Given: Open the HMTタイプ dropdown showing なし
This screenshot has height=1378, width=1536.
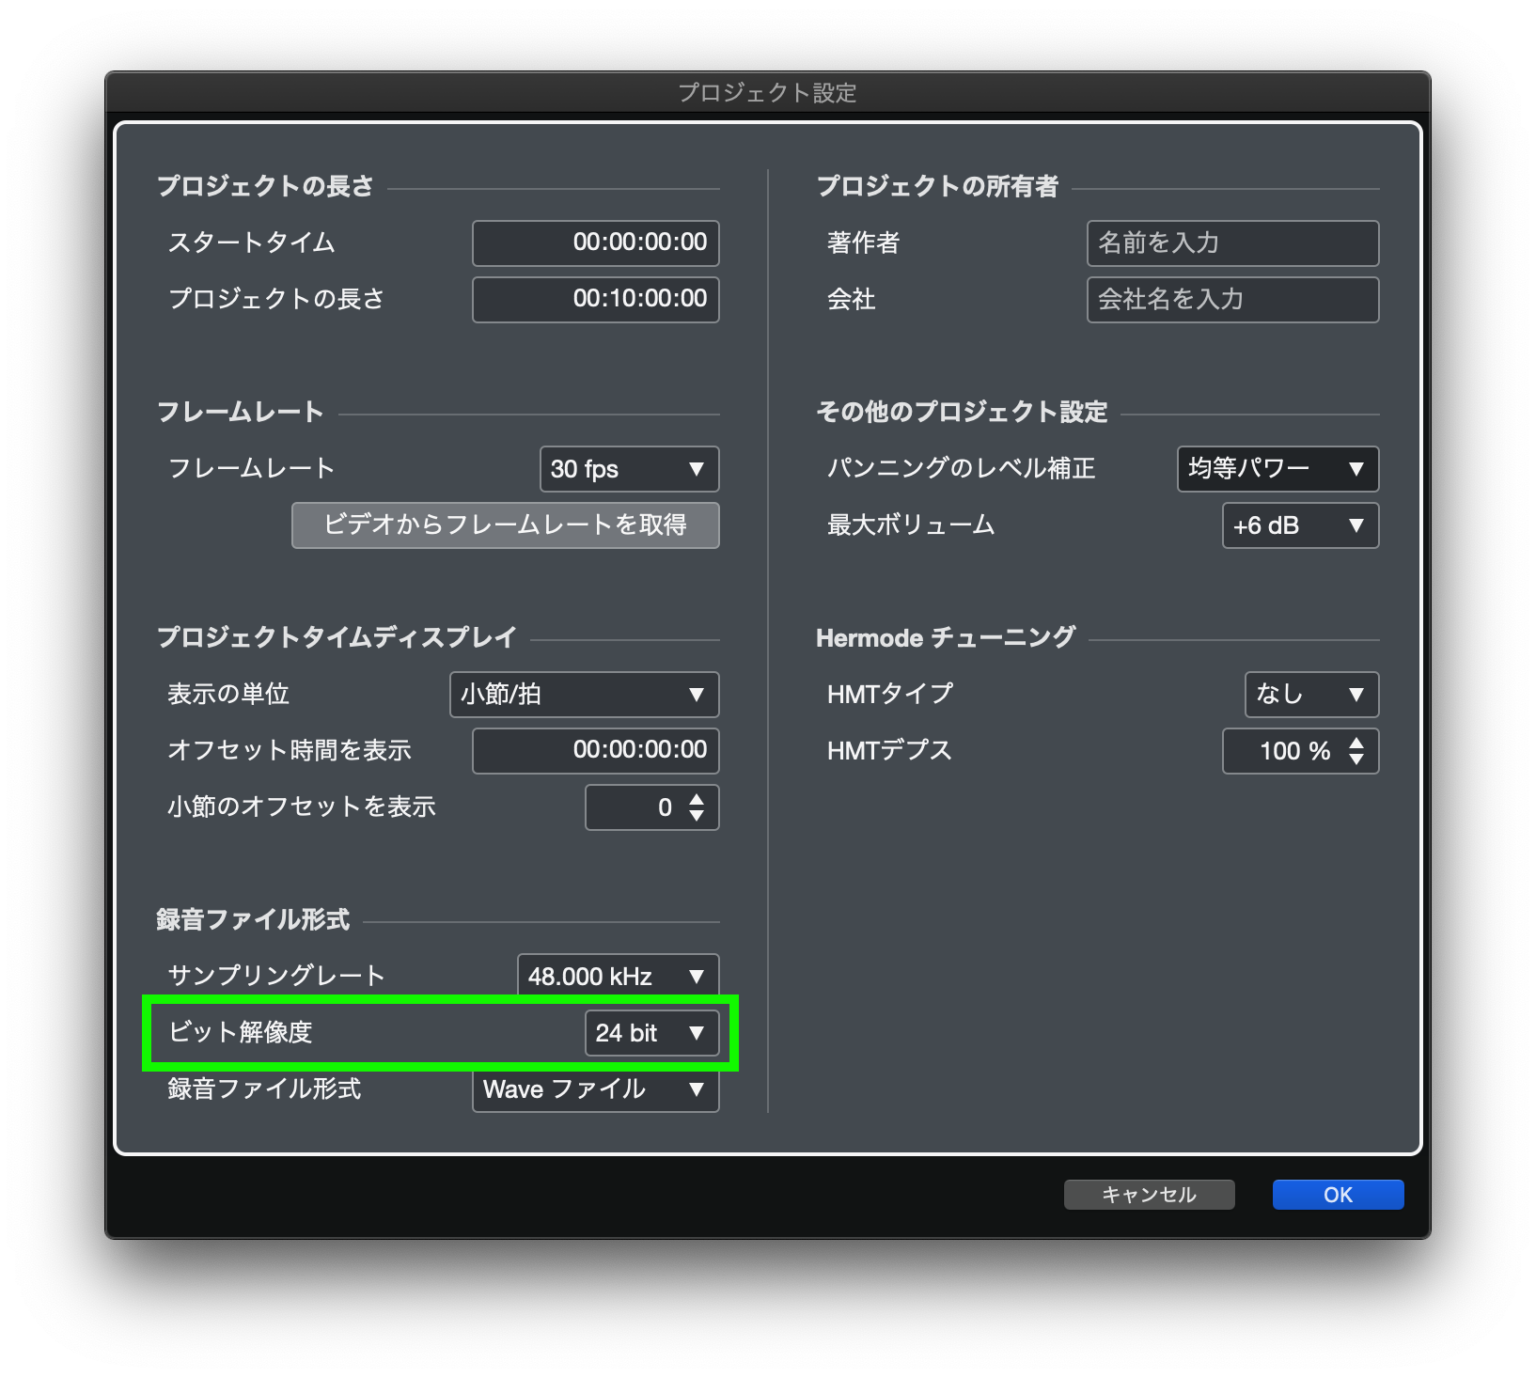Looking at the screenshot, I should click(1311, 694).
